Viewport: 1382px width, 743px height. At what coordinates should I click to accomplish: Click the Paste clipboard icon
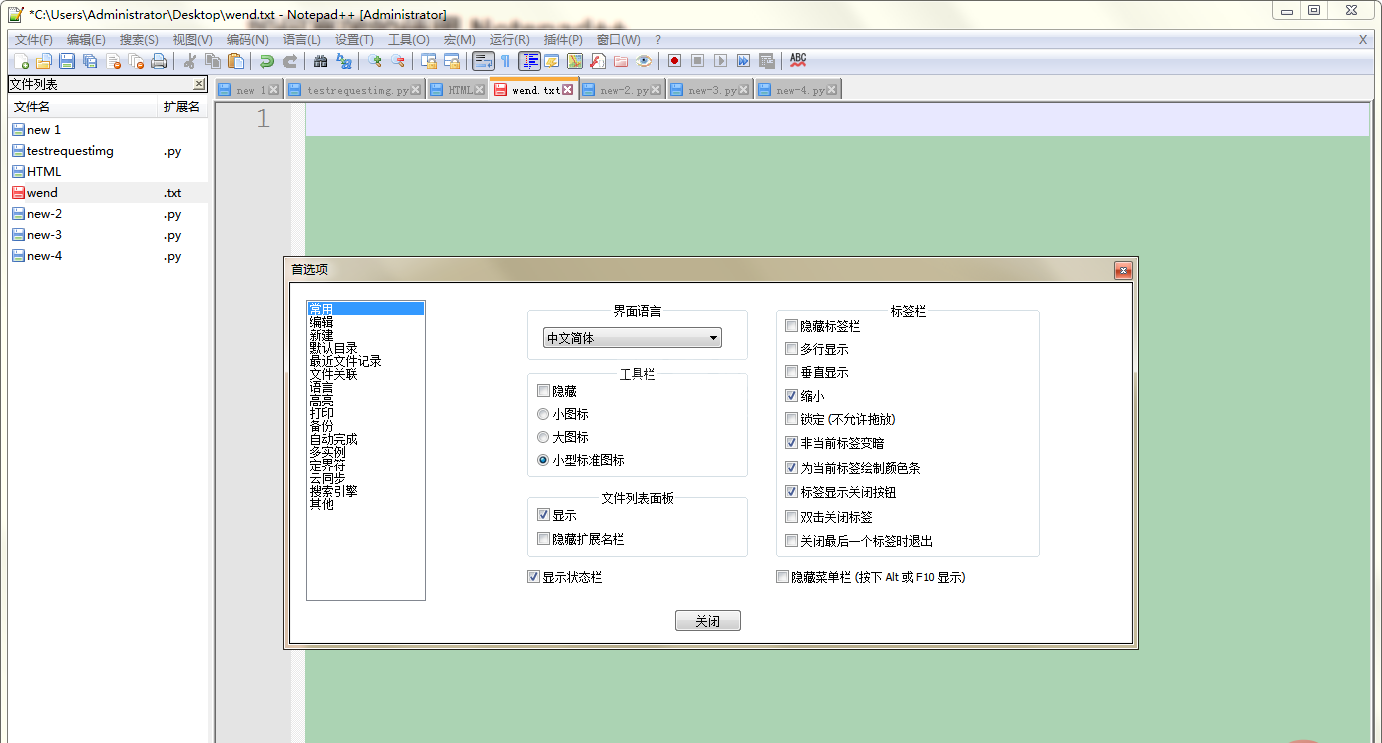236,61
